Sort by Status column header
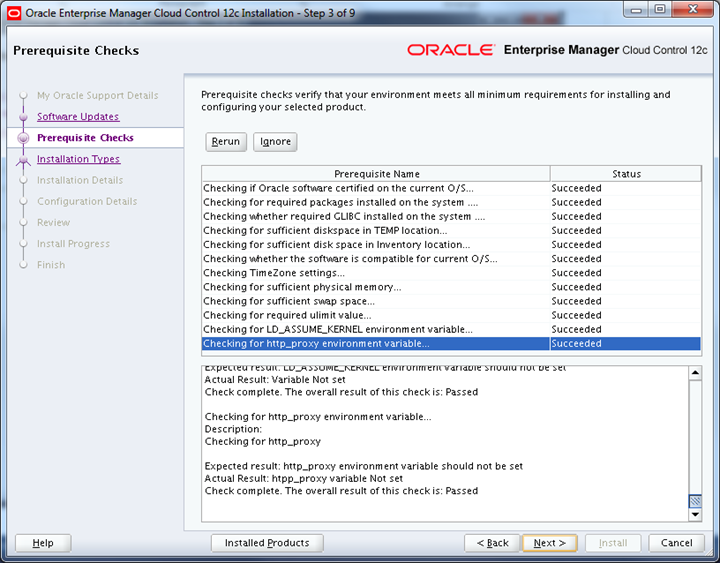720x563 pixels. tap(626, 174)
